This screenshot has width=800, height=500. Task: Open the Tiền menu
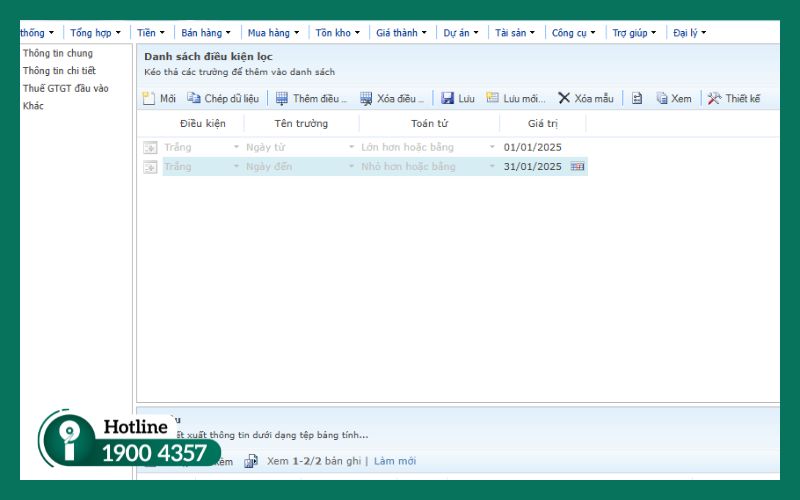tap(151, 33)
